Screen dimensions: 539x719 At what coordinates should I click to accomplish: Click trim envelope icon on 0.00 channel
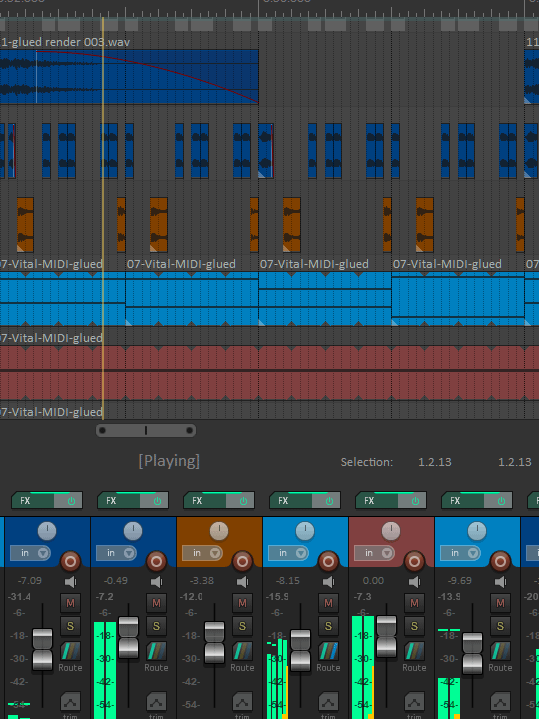pos(414,702)
